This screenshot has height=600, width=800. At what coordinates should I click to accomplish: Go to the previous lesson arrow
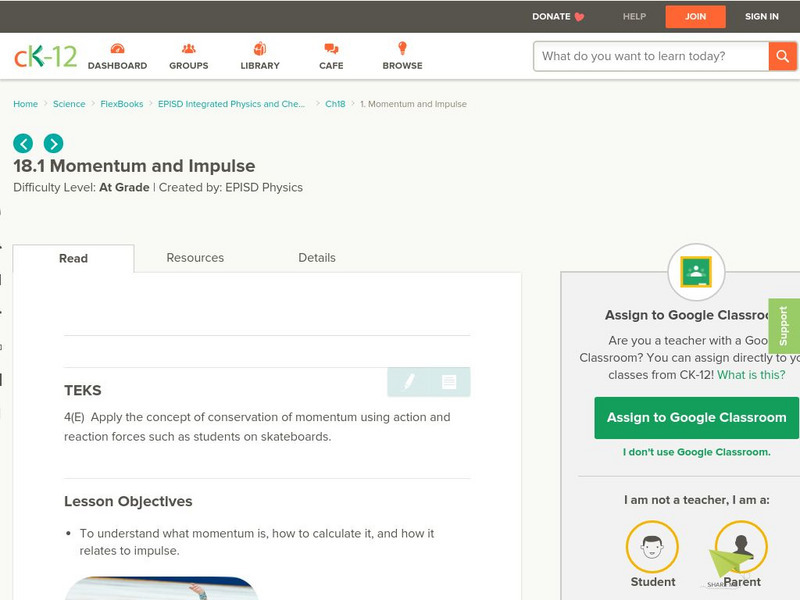pos(23,143)
